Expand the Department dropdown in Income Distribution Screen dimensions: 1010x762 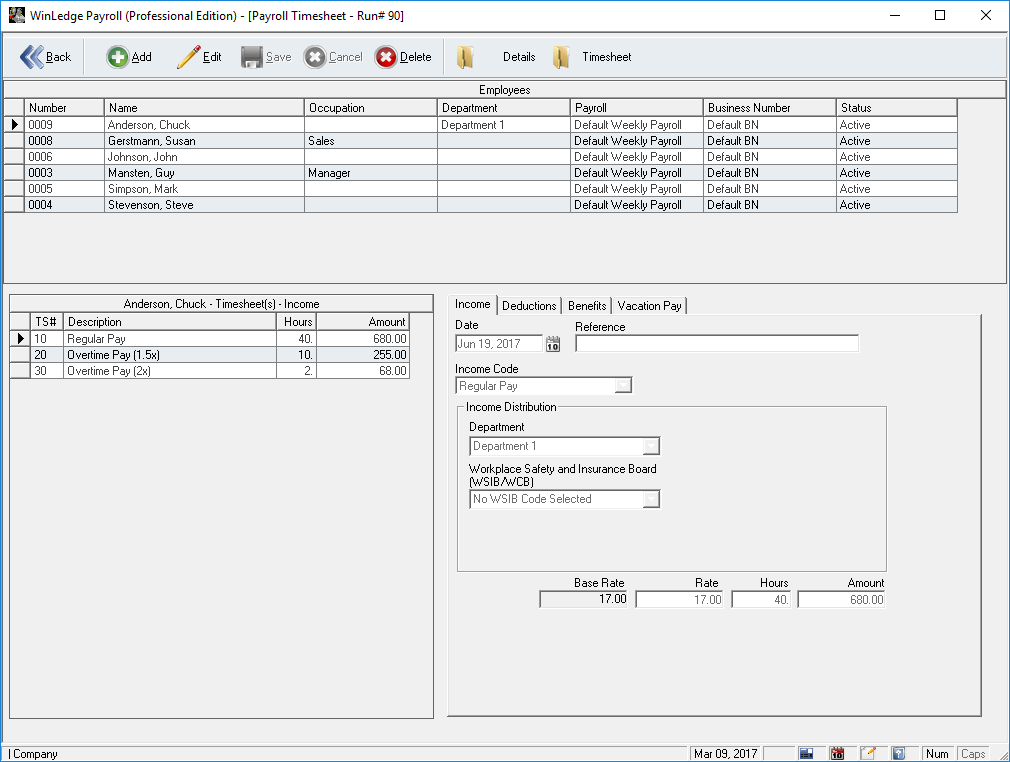point(651,447)
